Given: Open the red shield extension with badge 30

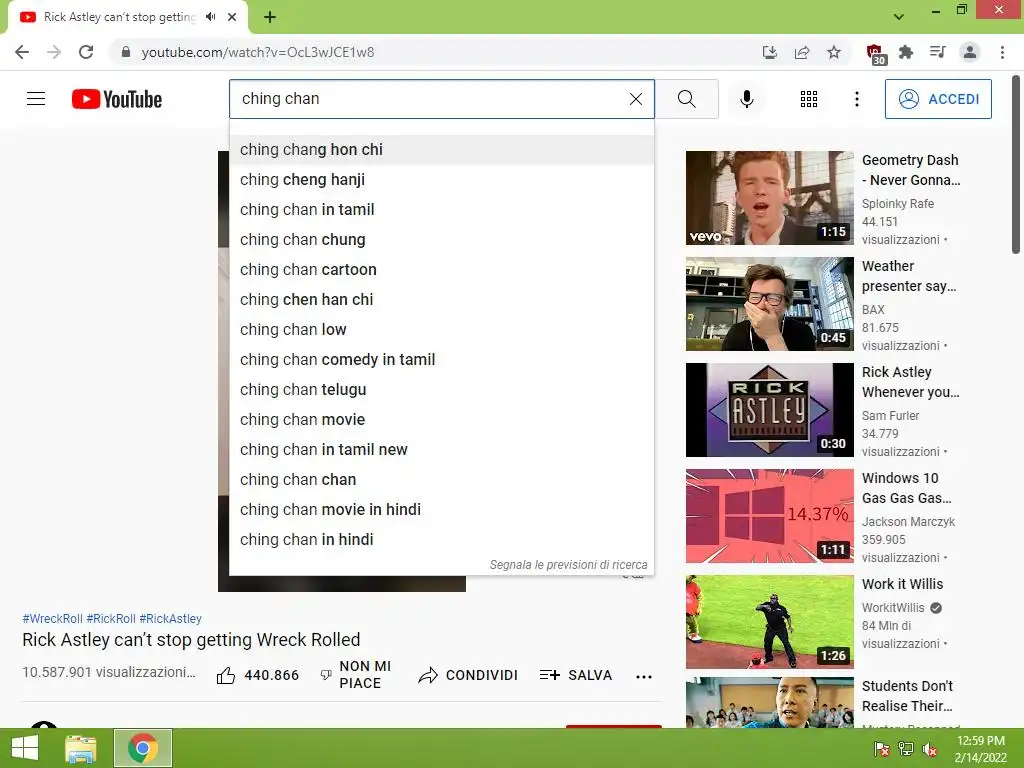Looking at the screenshot, I should [874, 54].
